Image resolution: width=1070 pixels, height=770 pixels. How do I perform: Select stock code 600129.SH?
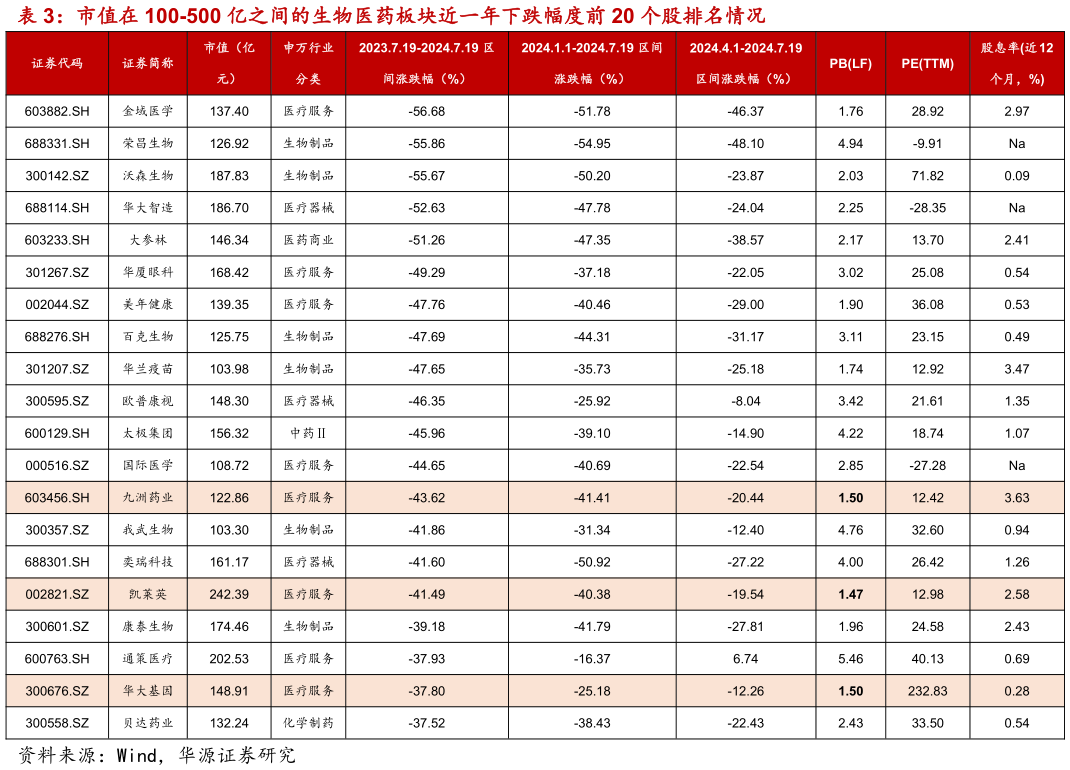pos(57,433)
